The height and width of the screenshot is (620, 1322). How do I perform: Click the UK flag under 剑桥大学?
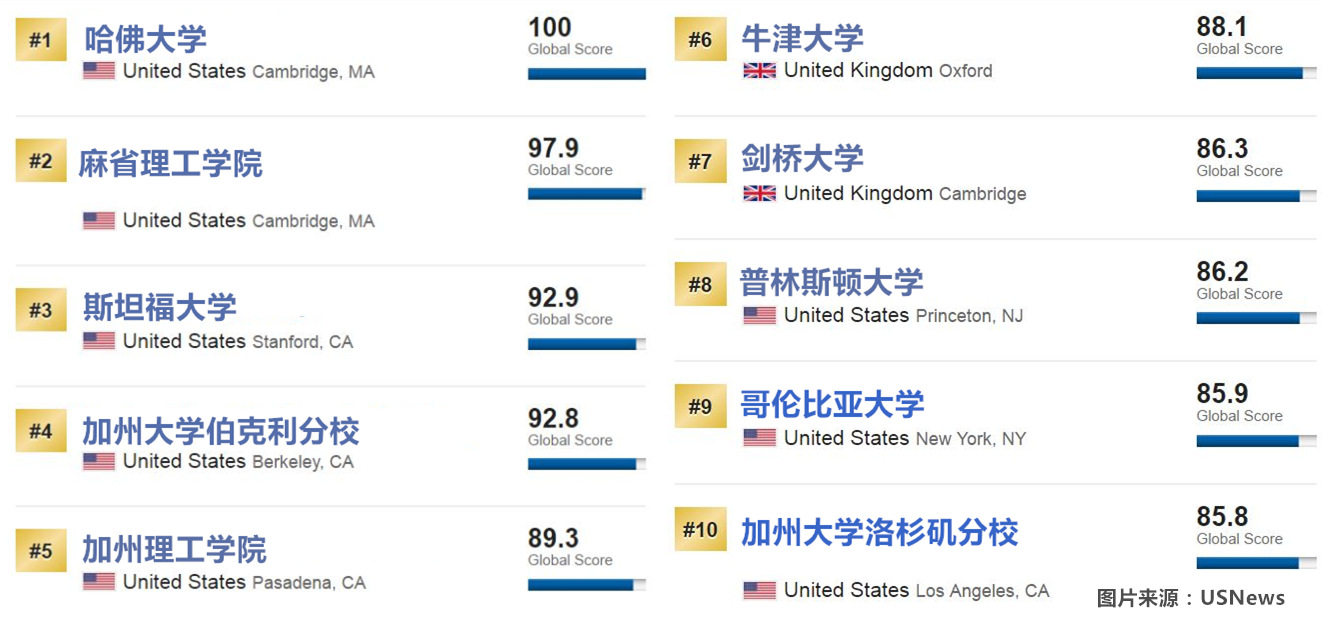pyautogui.click(x=759, y=193)
